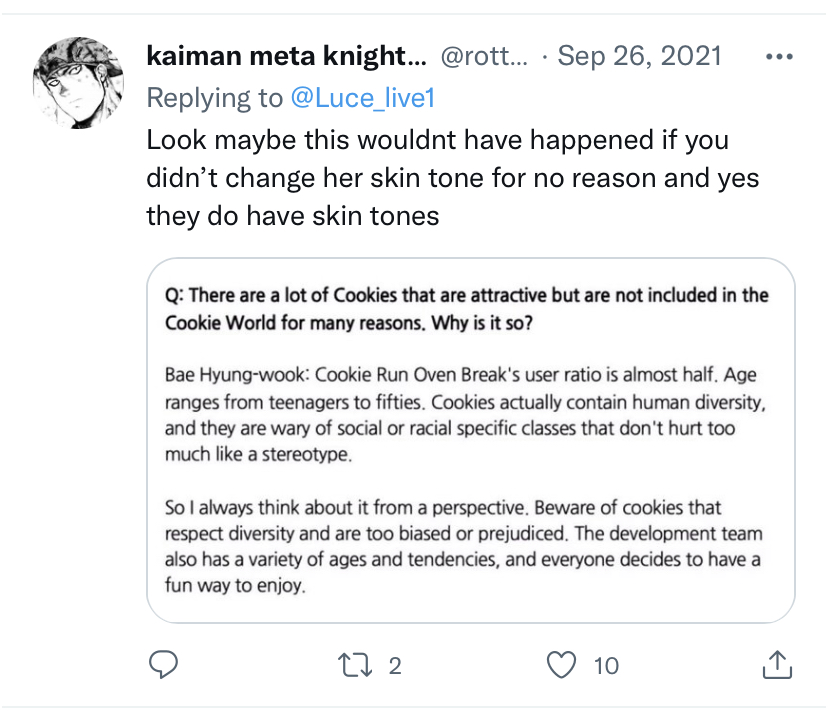Click the reply speech bubble icon

pos(163,665)
